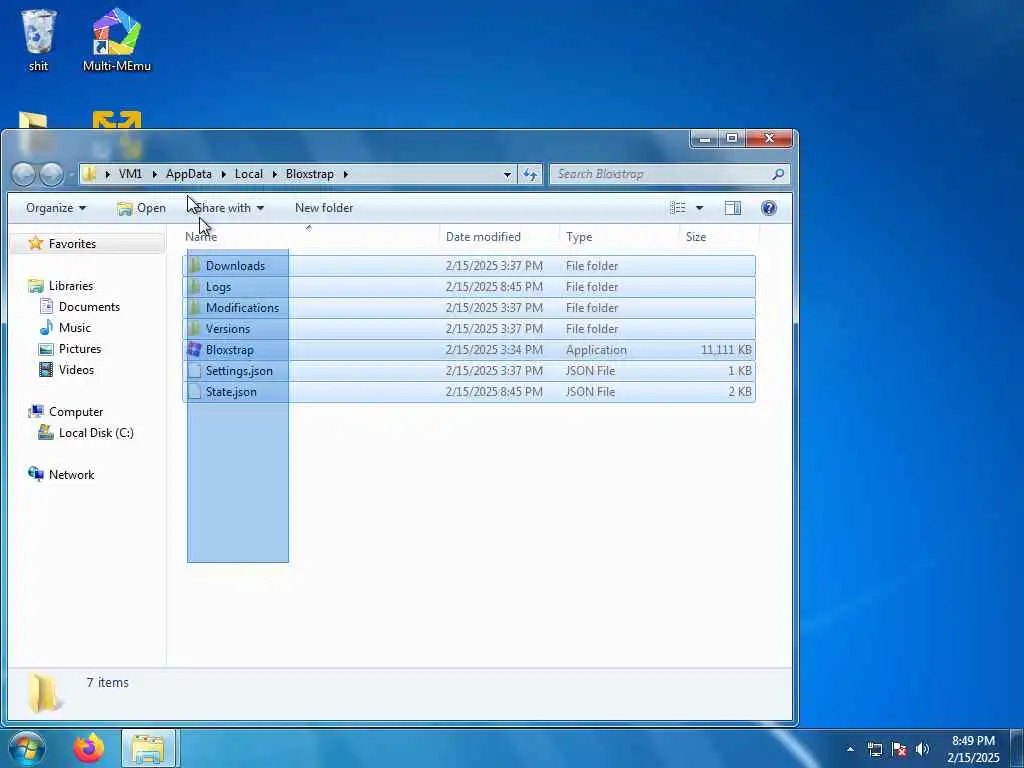Select the Logs folder icon
Image resolution: width=1024 pixels, height=768 pixels.
195,287
